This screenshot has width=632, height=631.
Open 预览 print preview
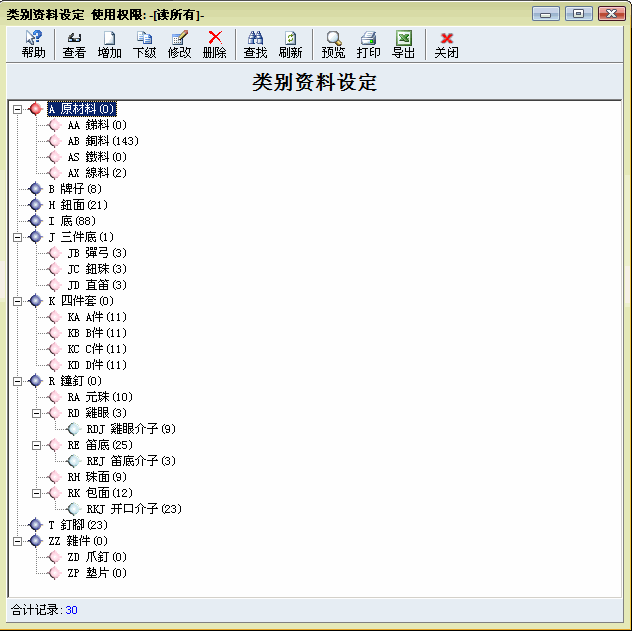point(333,44)
